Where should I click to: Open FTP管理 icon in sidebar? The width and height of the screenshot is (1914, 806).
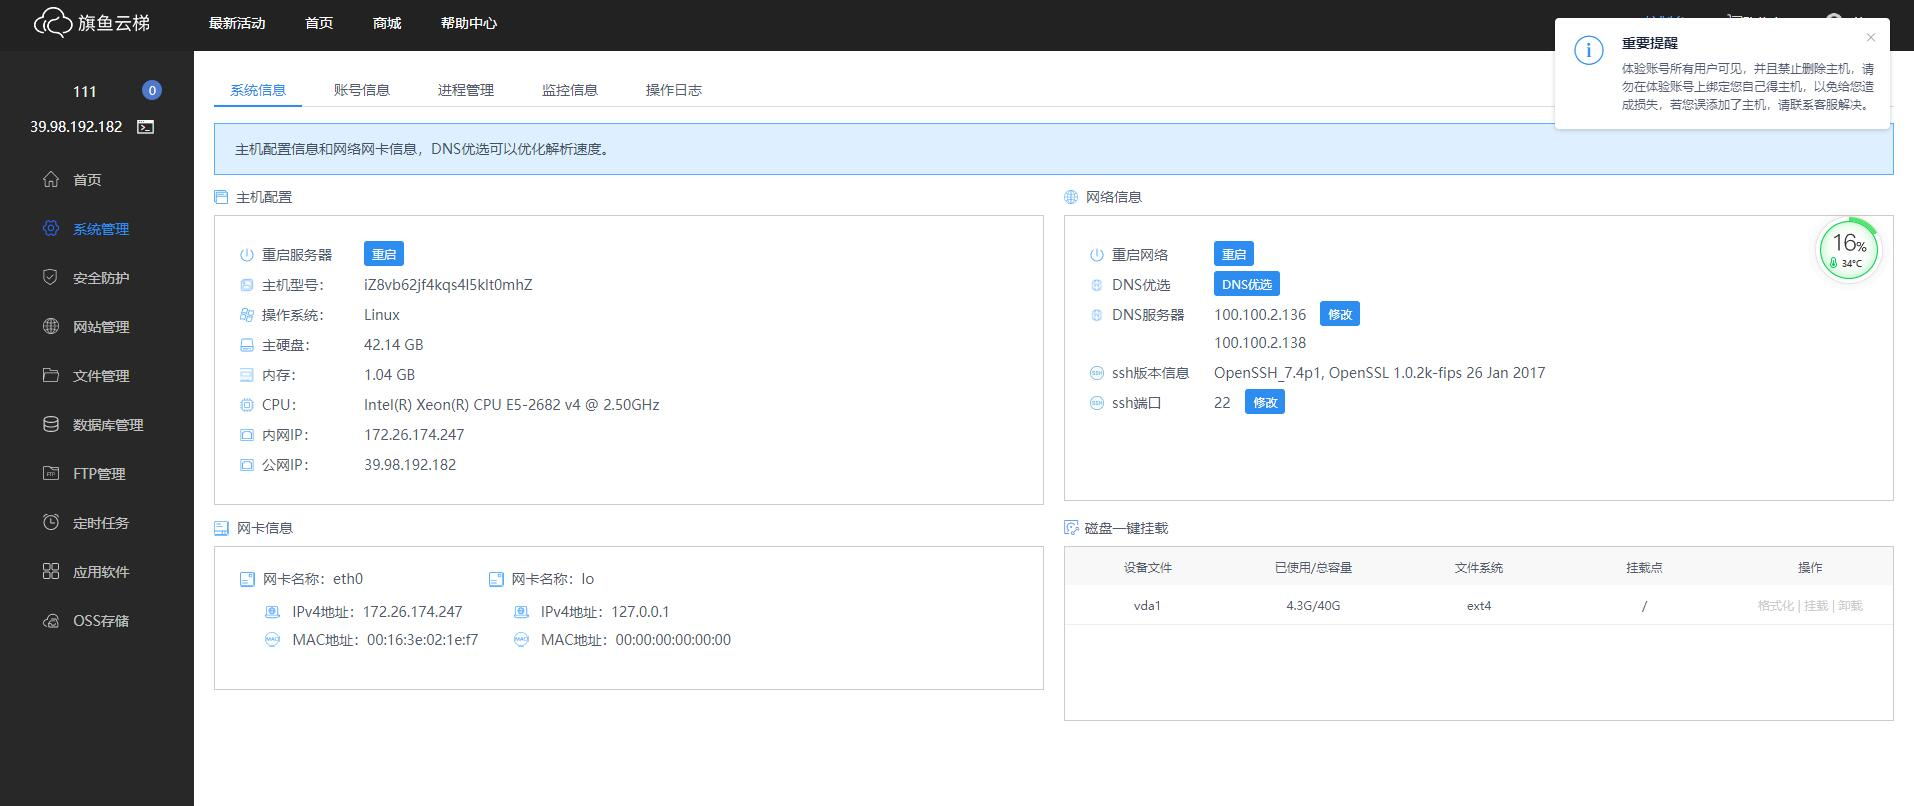[51, 473]
